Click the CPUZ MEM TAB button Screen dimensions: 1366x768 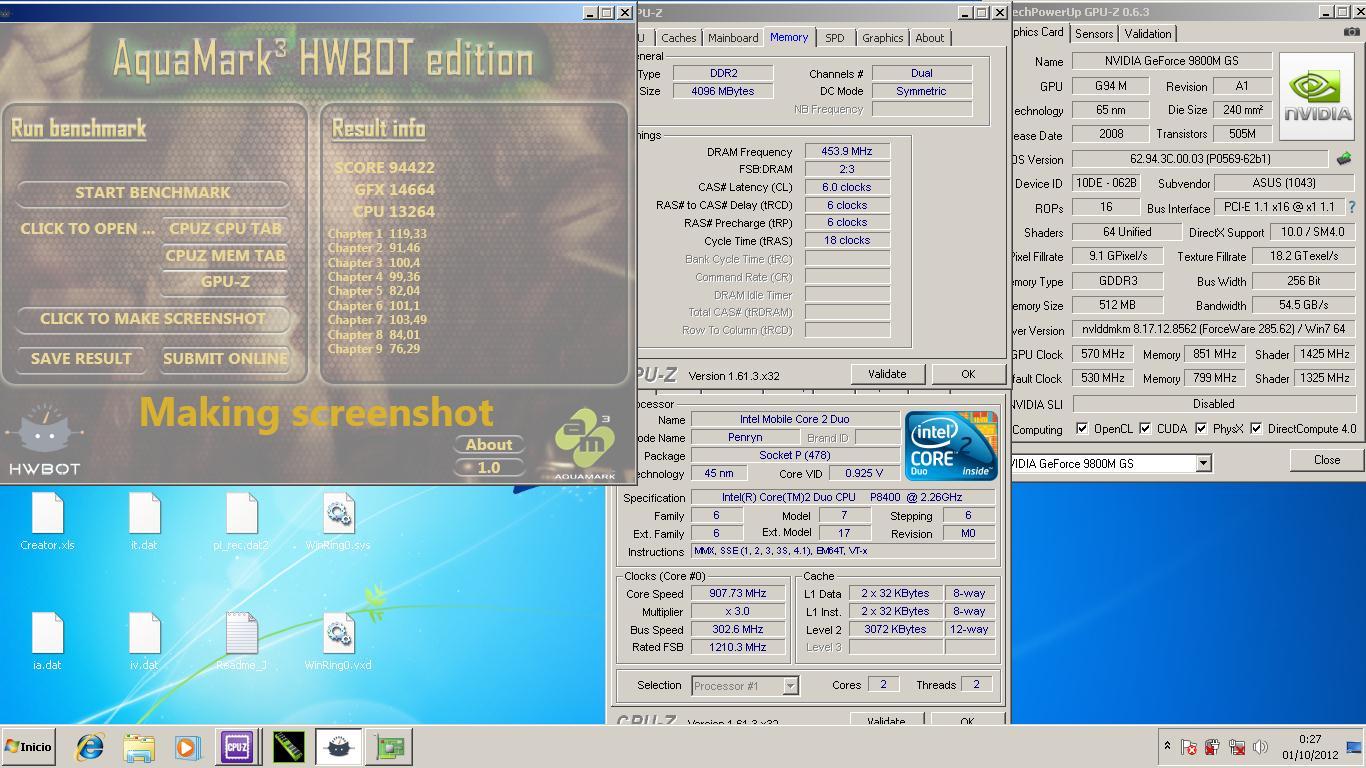coord(225,255)
